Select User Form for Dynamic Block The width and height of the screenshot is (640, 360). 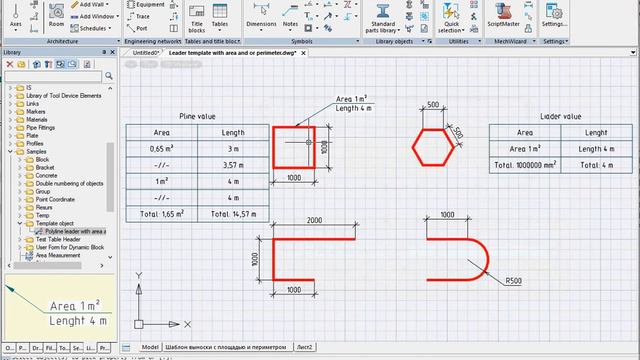point(70,247)
